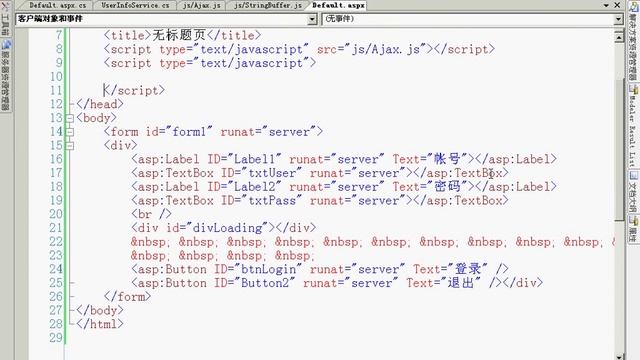Click the 退出 text value on line 25
Viewport: 640px width, 360px height.
pos(461,283)
